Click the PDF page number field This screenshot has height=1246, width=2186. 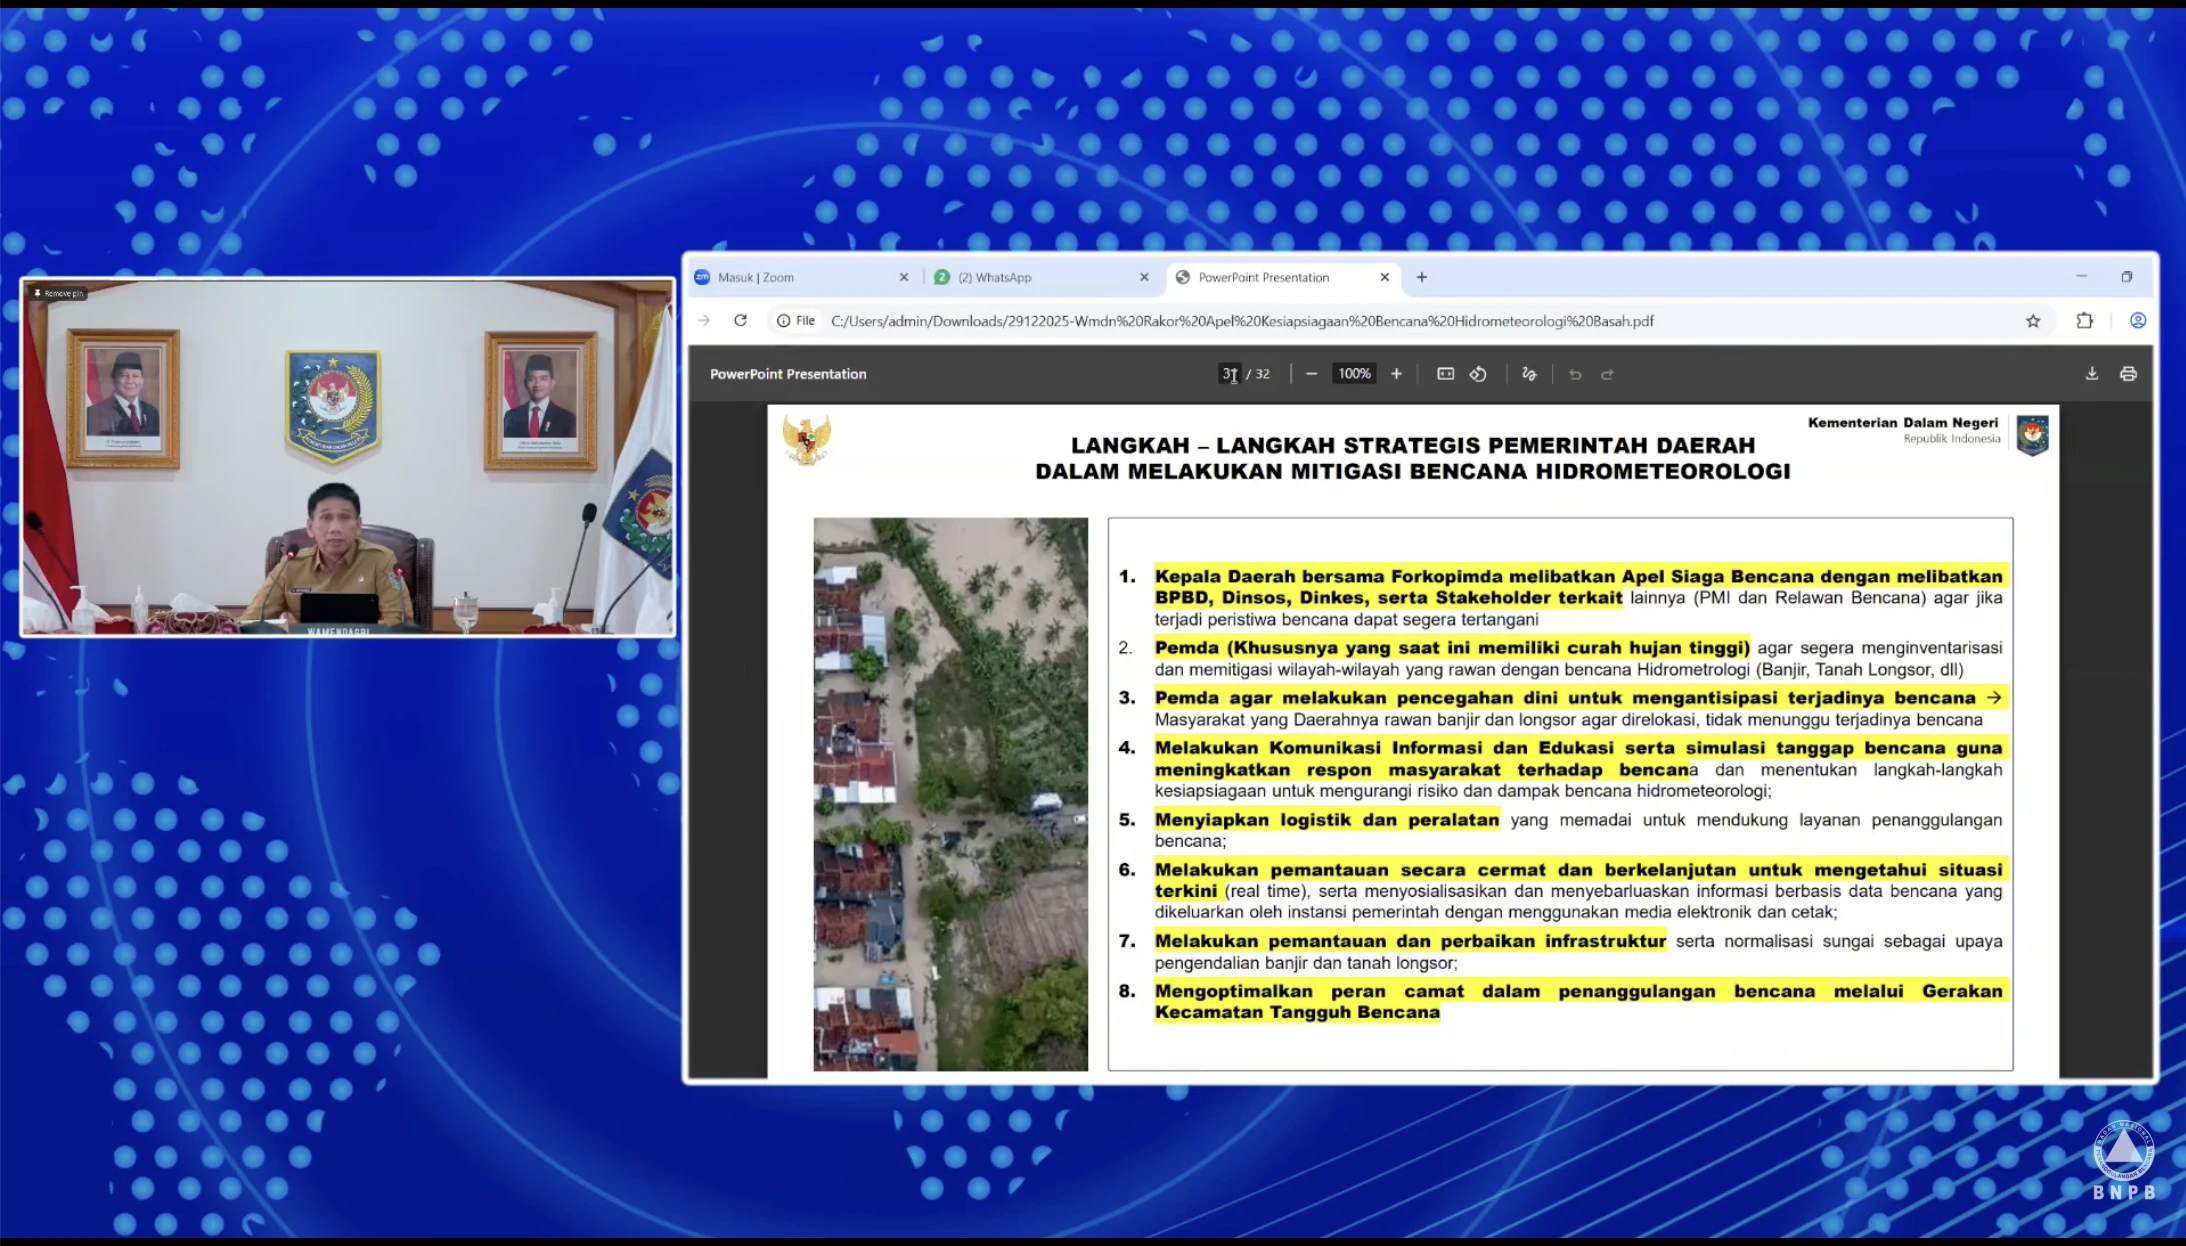1228,374
